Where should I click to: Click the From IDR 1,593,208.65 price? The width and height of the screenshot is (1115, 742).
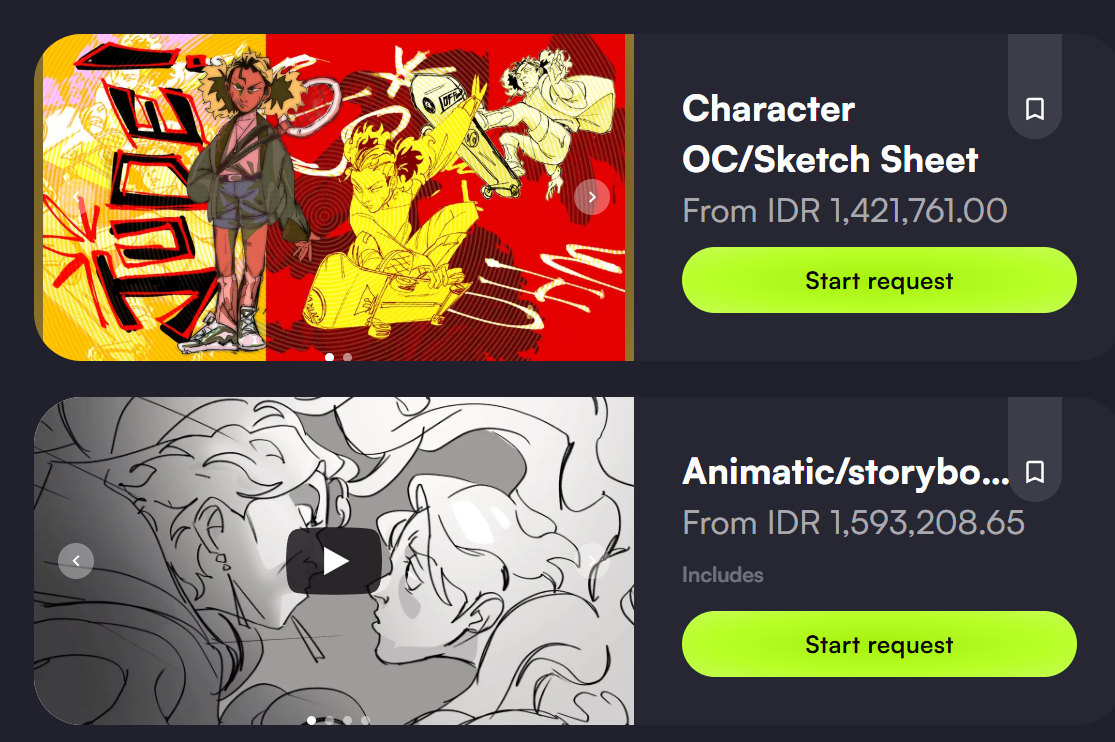pos(853,523)
